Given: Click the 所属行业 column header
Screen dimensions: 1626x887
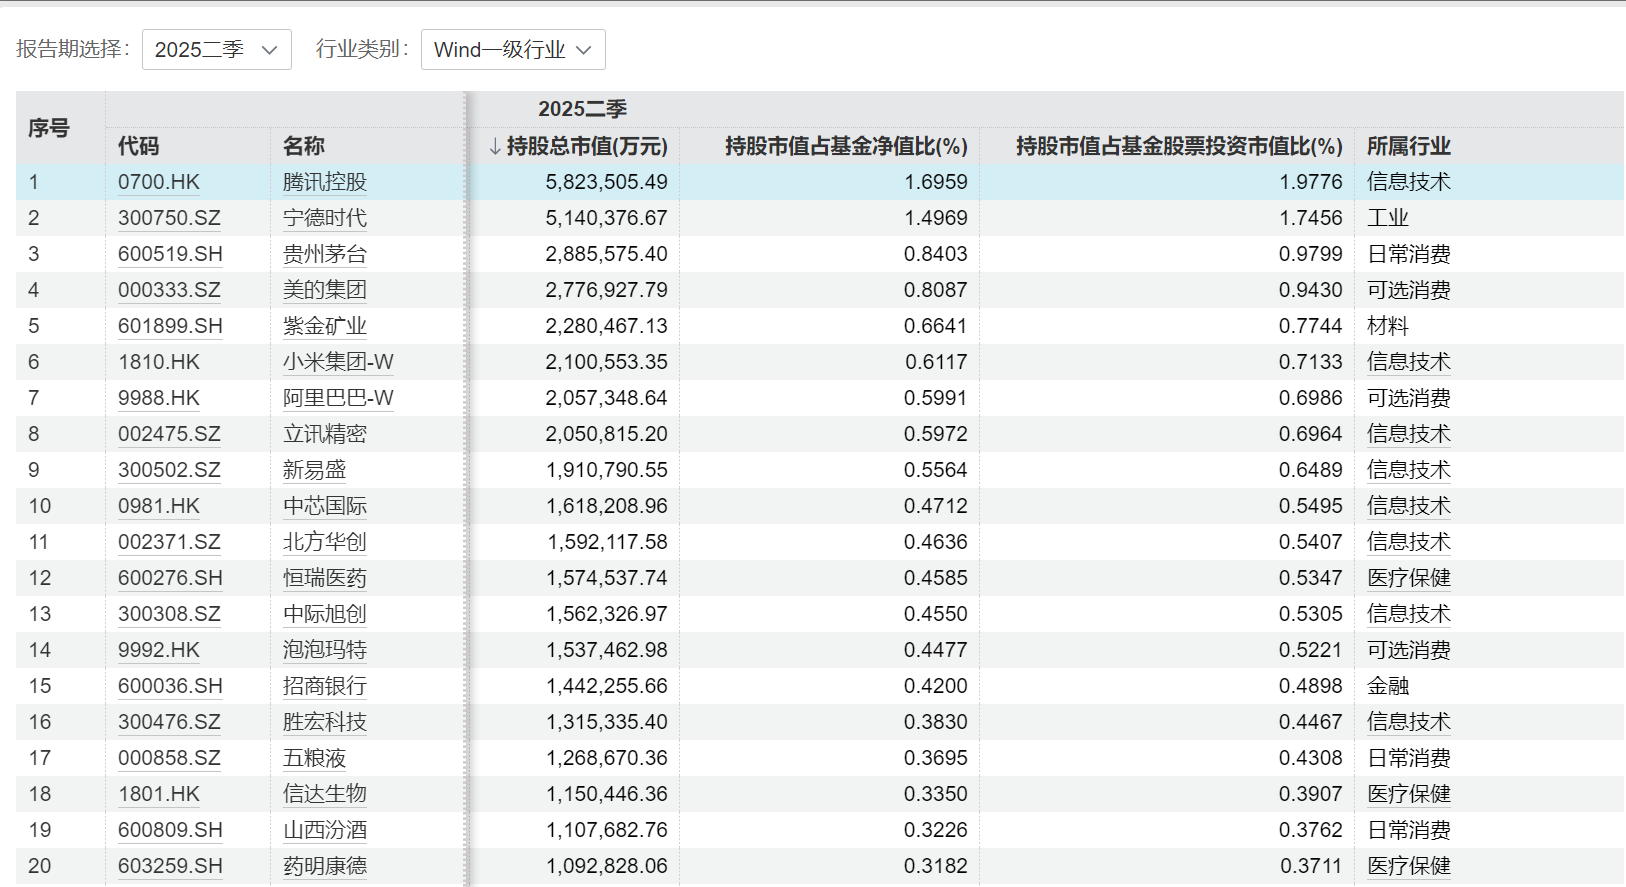Looking at the screenshot, I should tap(1408, 147).
